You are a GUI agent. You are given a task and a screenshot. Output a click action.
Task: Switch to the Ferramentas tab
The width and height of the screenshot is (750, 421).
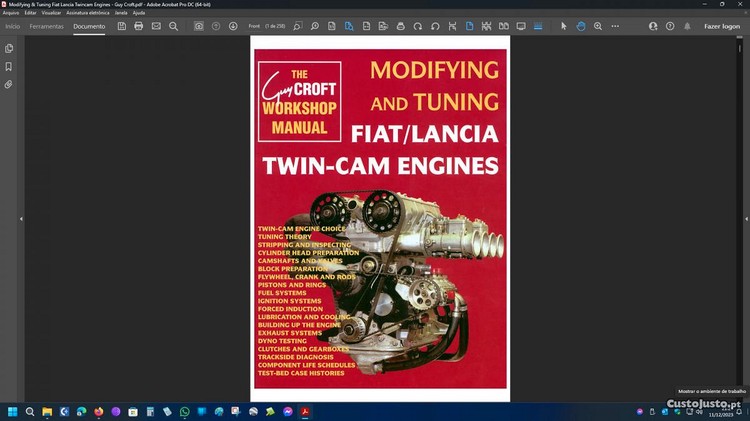tap(47, 26)
